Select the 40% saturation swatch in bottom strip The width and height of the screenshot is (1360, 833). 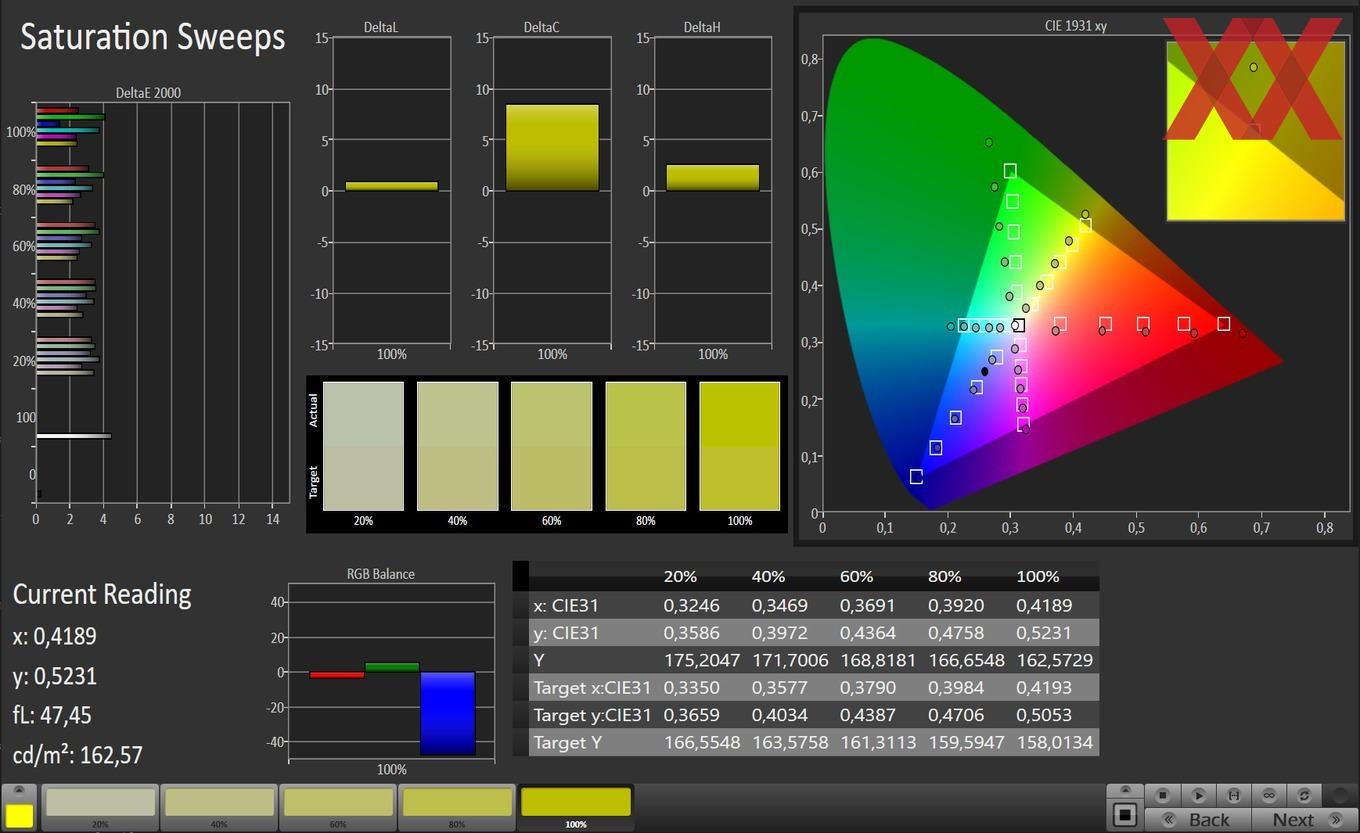click(x=219, y=807)
